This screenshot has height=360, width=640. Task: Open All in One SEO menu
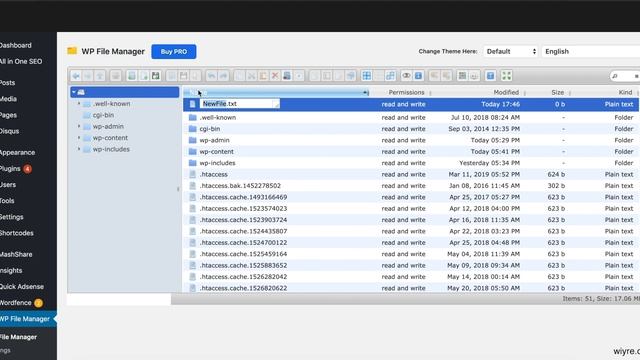(x=21, y=62)
